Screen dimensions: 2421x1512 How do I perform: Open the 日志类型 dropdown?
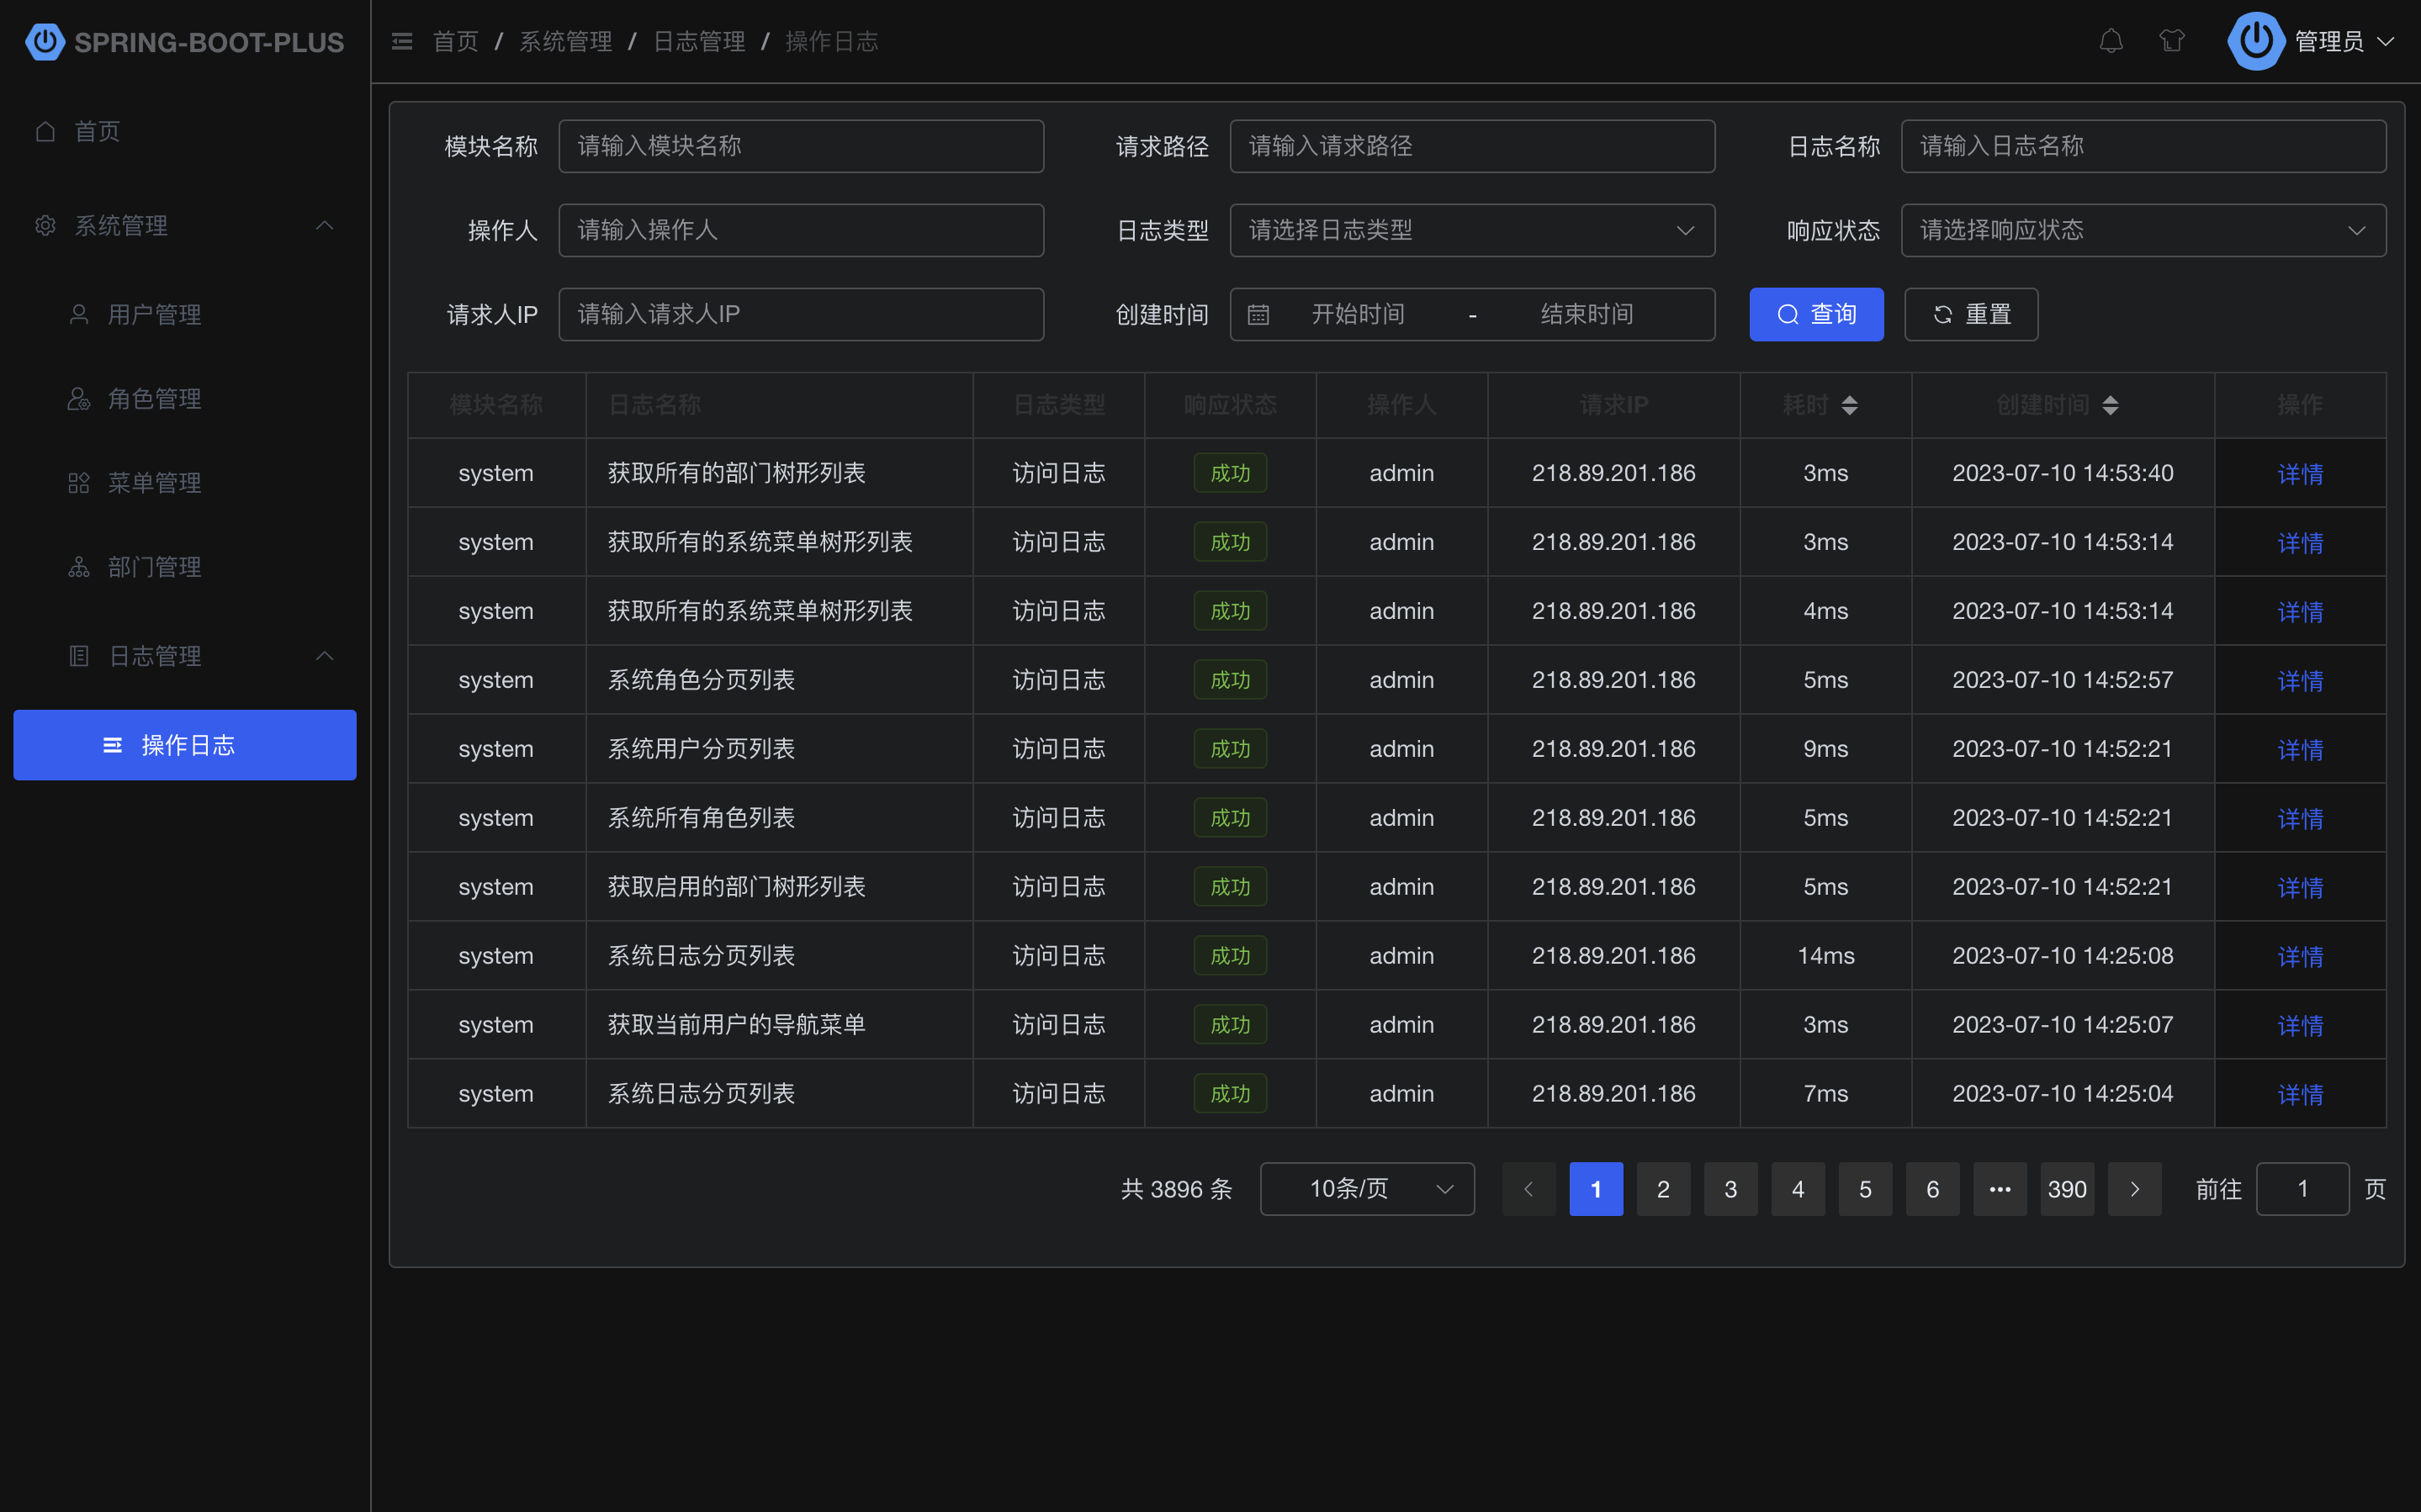(1471, 231)
